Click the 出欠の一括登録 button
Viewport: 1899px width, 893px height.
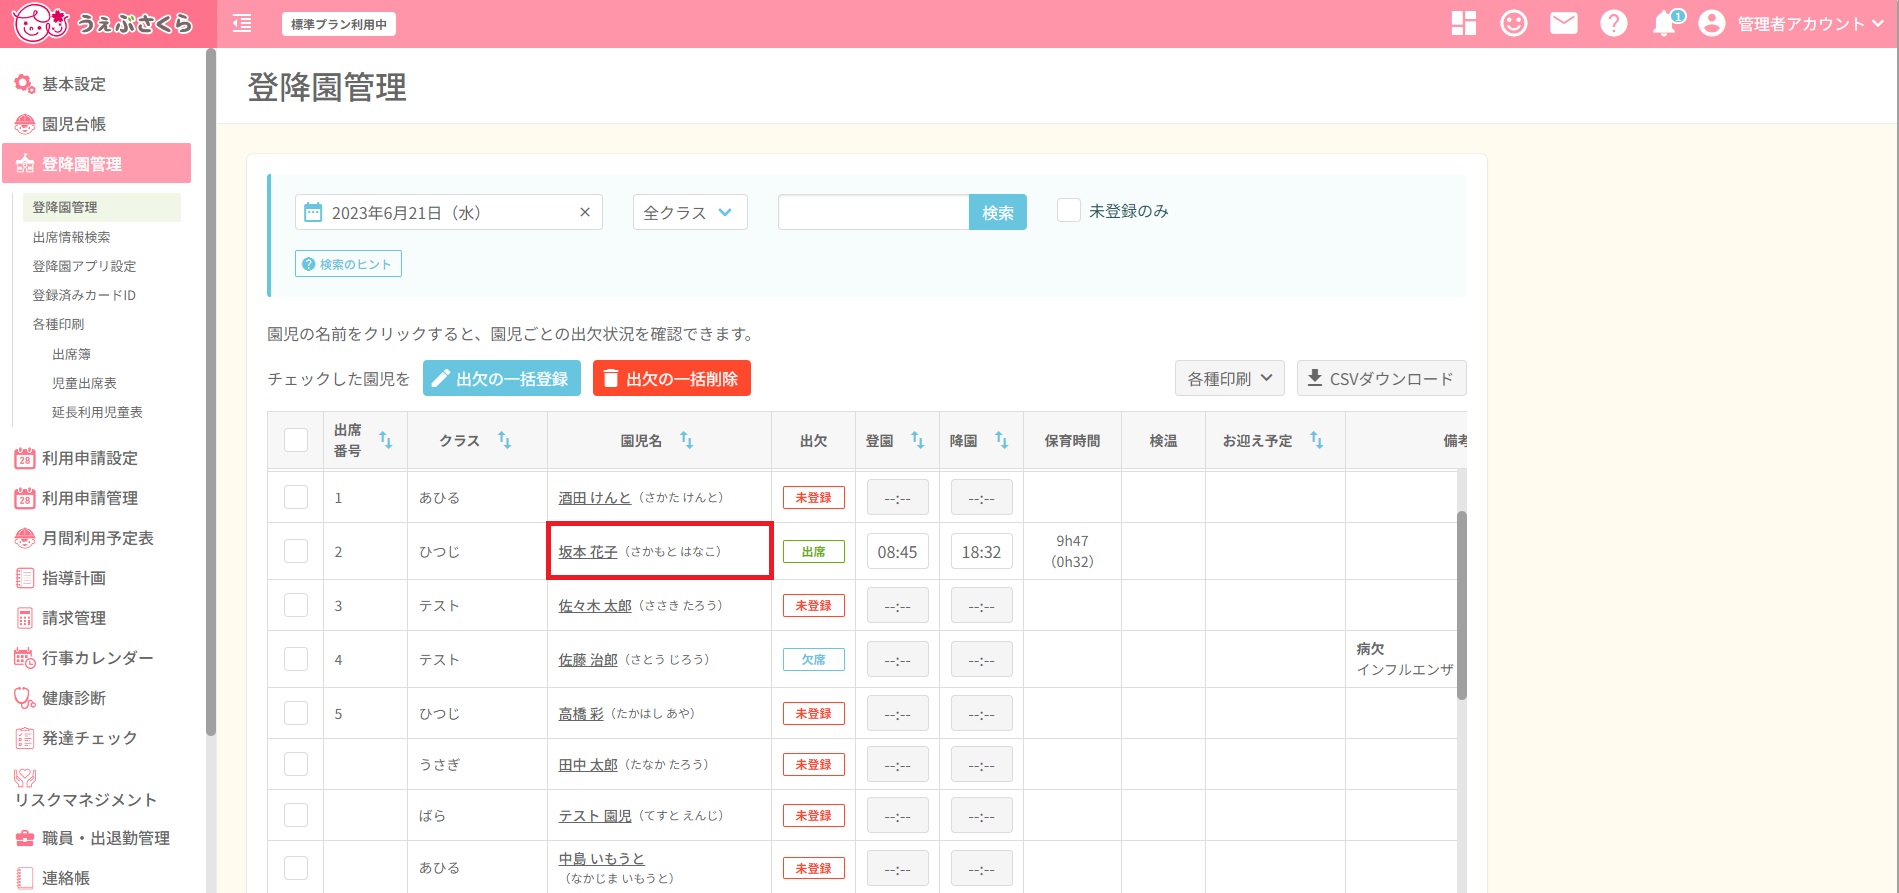click(502, 379)
